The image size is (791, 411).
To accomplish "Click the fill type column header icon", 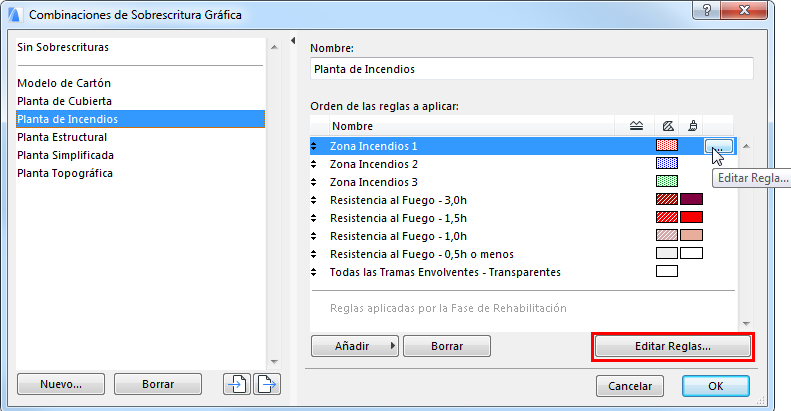I will pyautogui.click(x=667, y=126).
